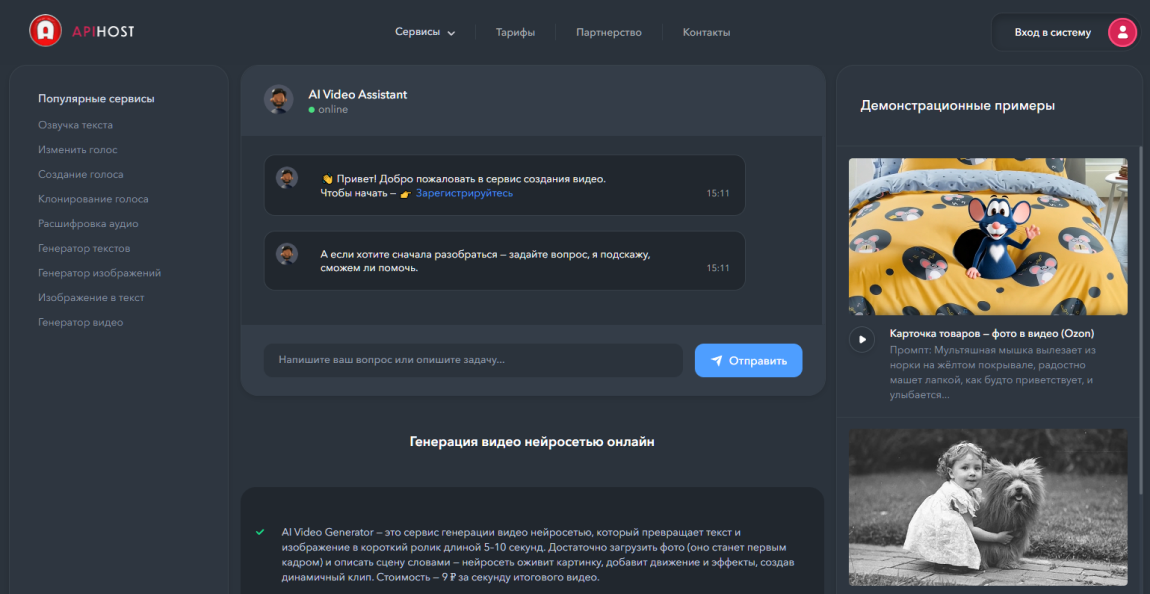Viewport: 1150px width, 594px height.
Task: Focus the question input field
Action: (473, 360)
